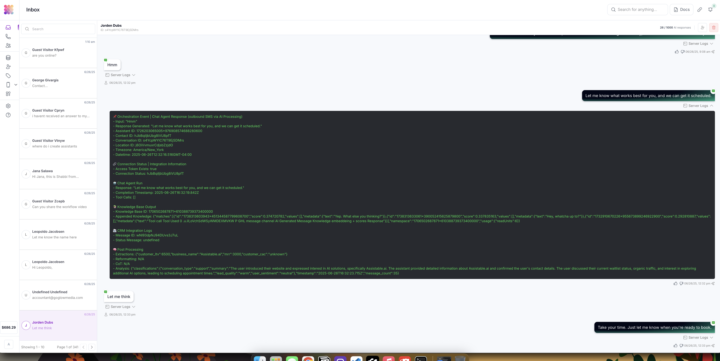Click the AI responses usage counter in the header
Viewport: 720px width, 361px height.
675,28
